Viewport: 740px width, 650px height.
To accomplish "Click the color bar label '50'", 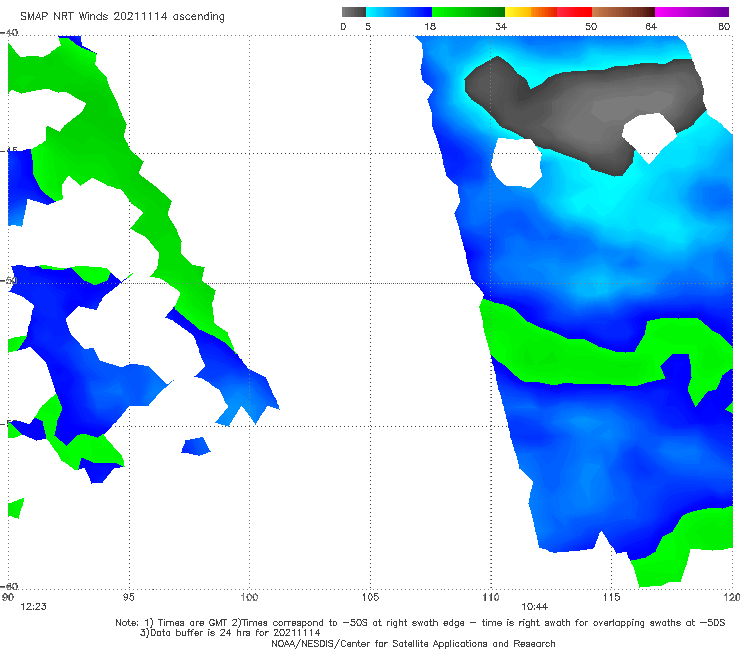I will tap(591, 27).
